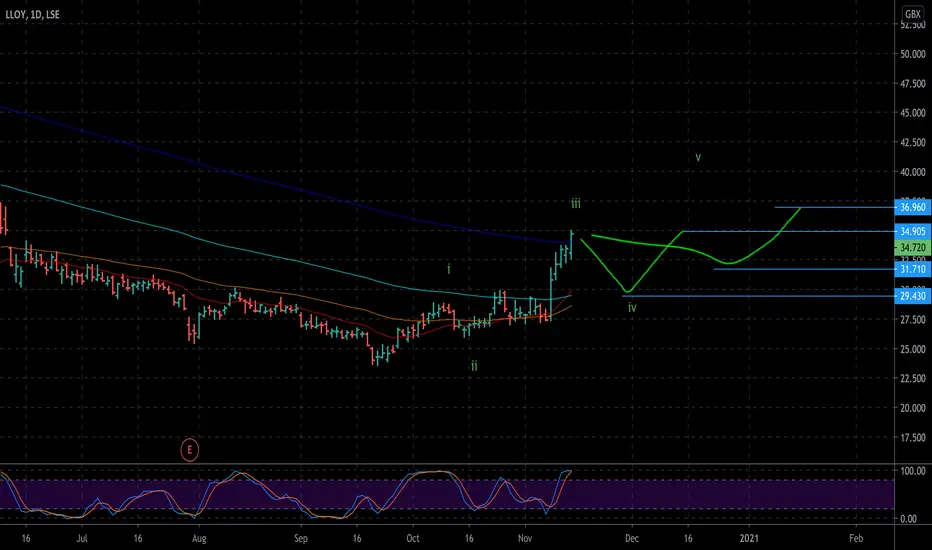932x550 pixels.
Task: Select the 29.430 horizontal blue line
Action: (x=758, y=296)
